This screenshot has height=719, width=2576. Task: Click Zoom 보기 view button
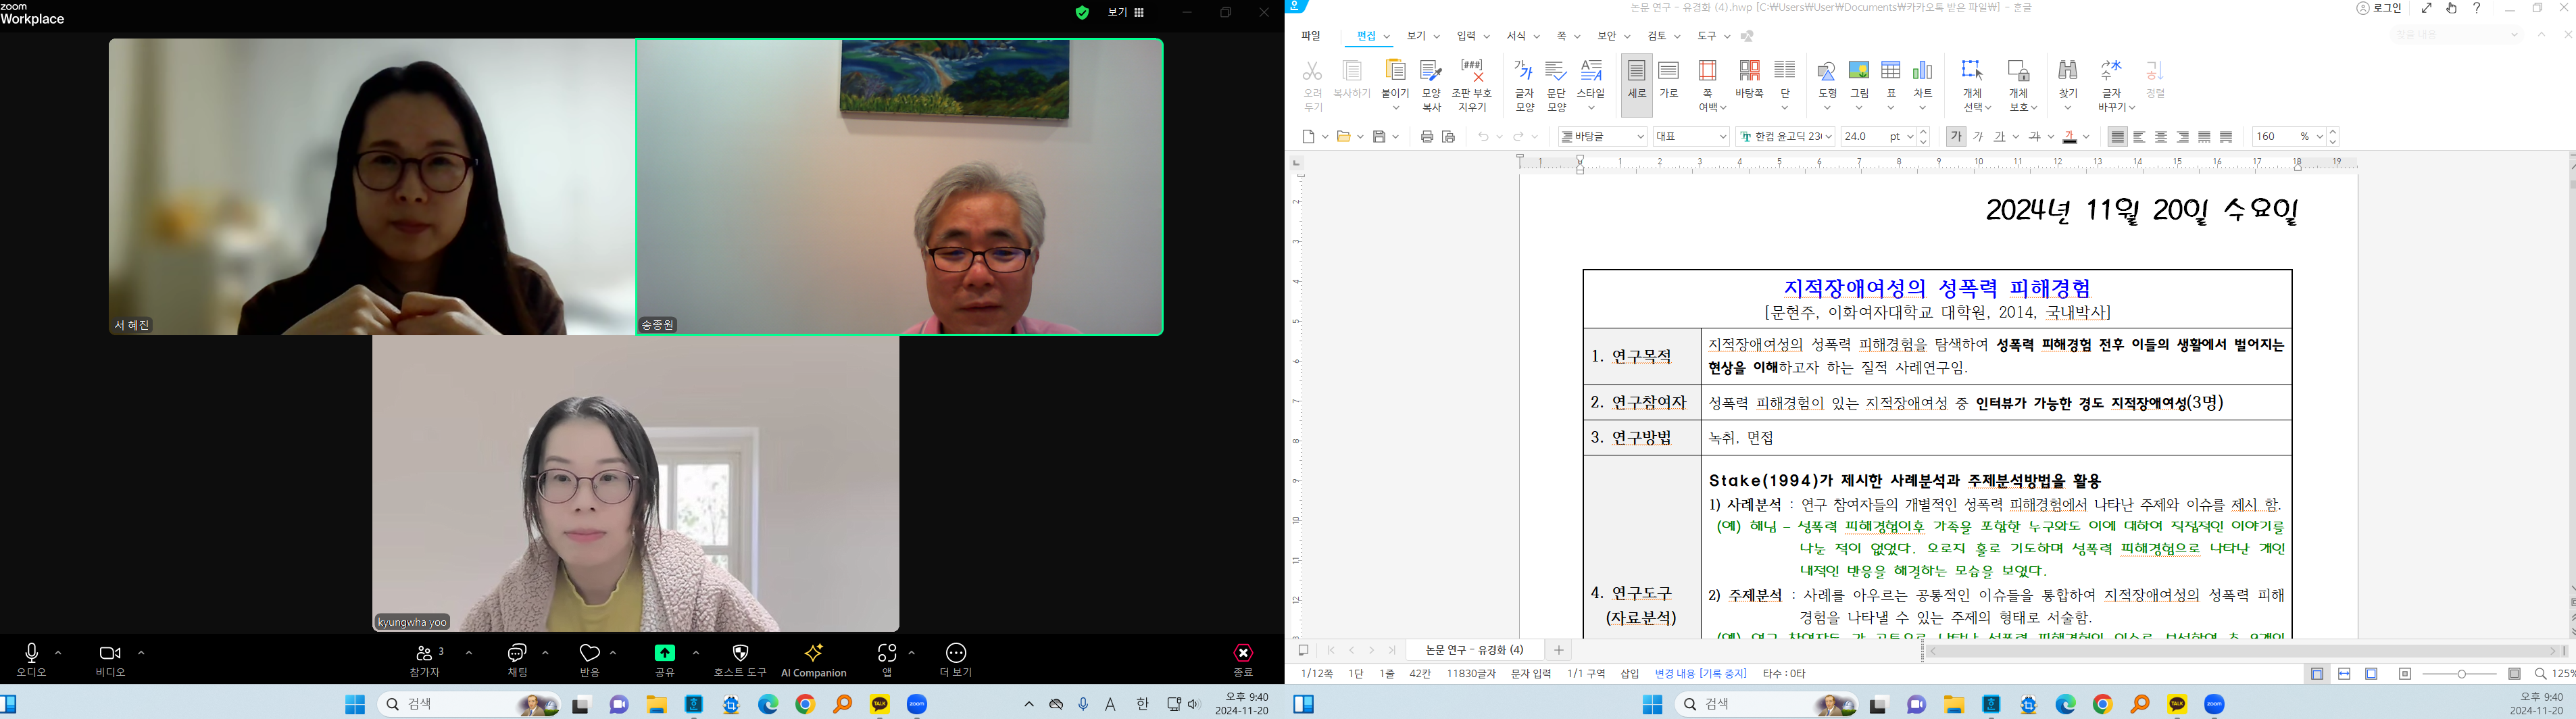point(1125,13)
